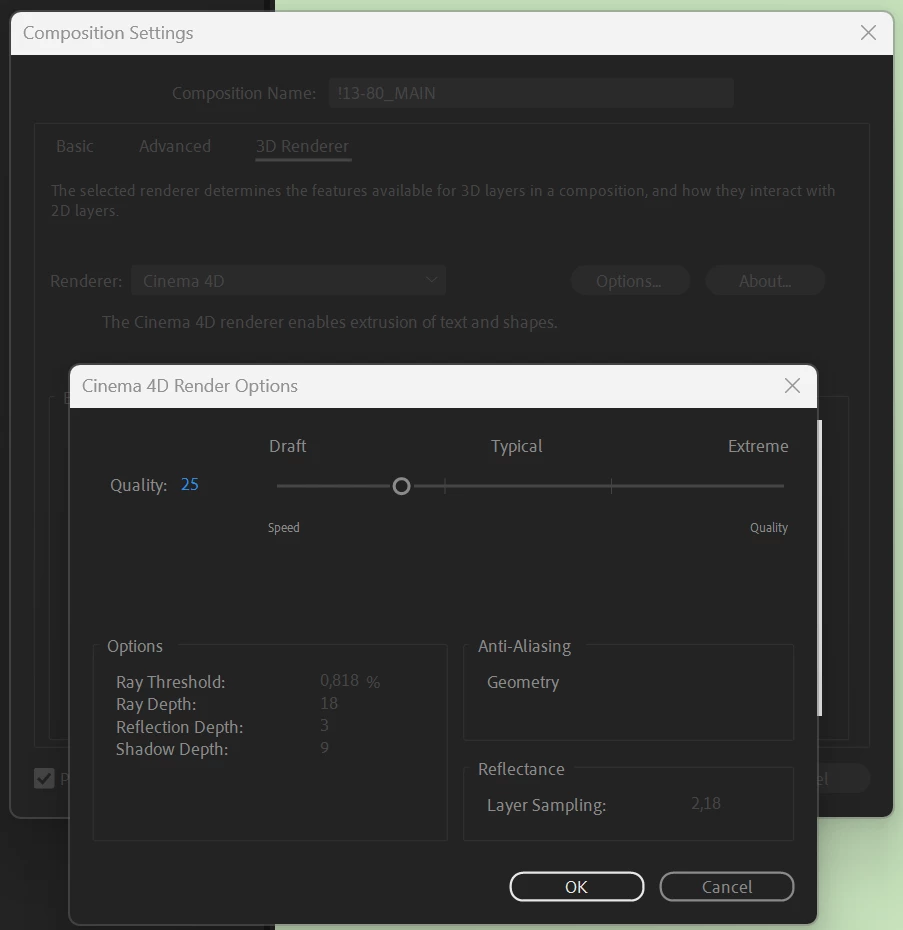The width and height of the screenshot is (903, 930).
Task: Switch to the Advanced tab
Action: (x=175, y=146)
